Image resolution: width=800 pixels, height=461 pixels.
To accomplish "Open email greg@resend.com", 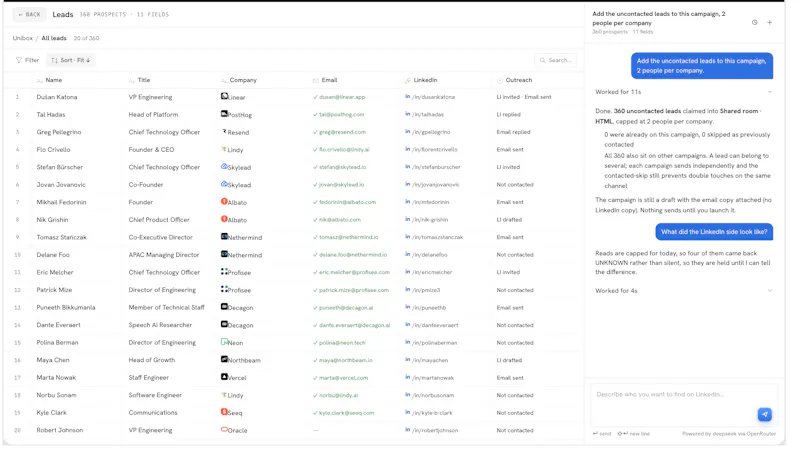I will point(342,132).
